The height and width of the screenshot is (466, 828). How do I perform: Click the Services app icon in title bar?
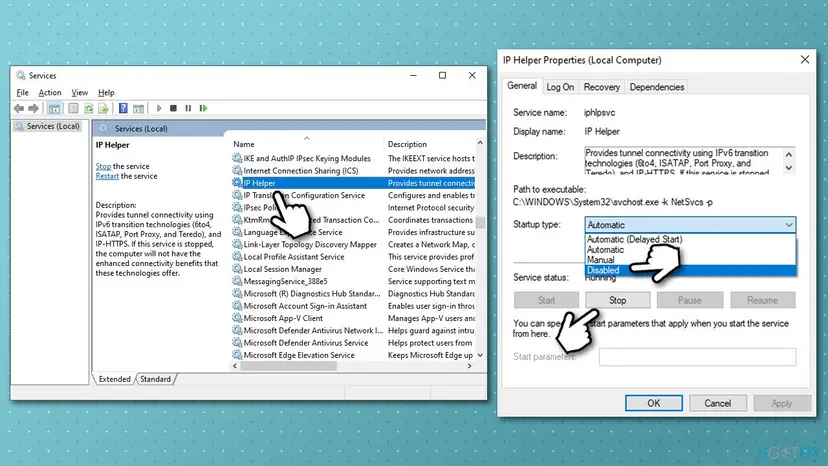coord(21,75)
